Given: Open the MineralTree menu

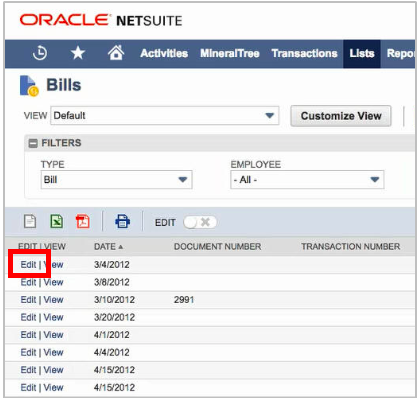Looking at the screenshot, I should (x=230, y=53).
